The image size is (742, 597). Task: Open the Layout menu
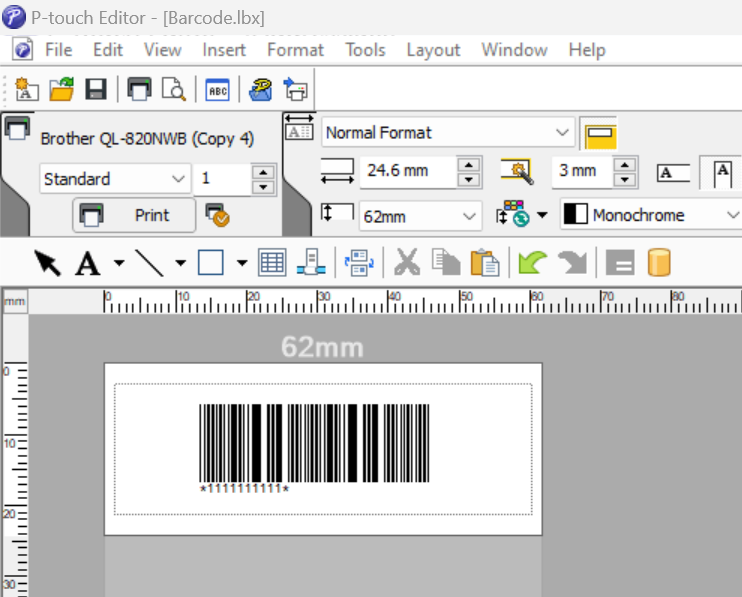[x=433, y=50]
